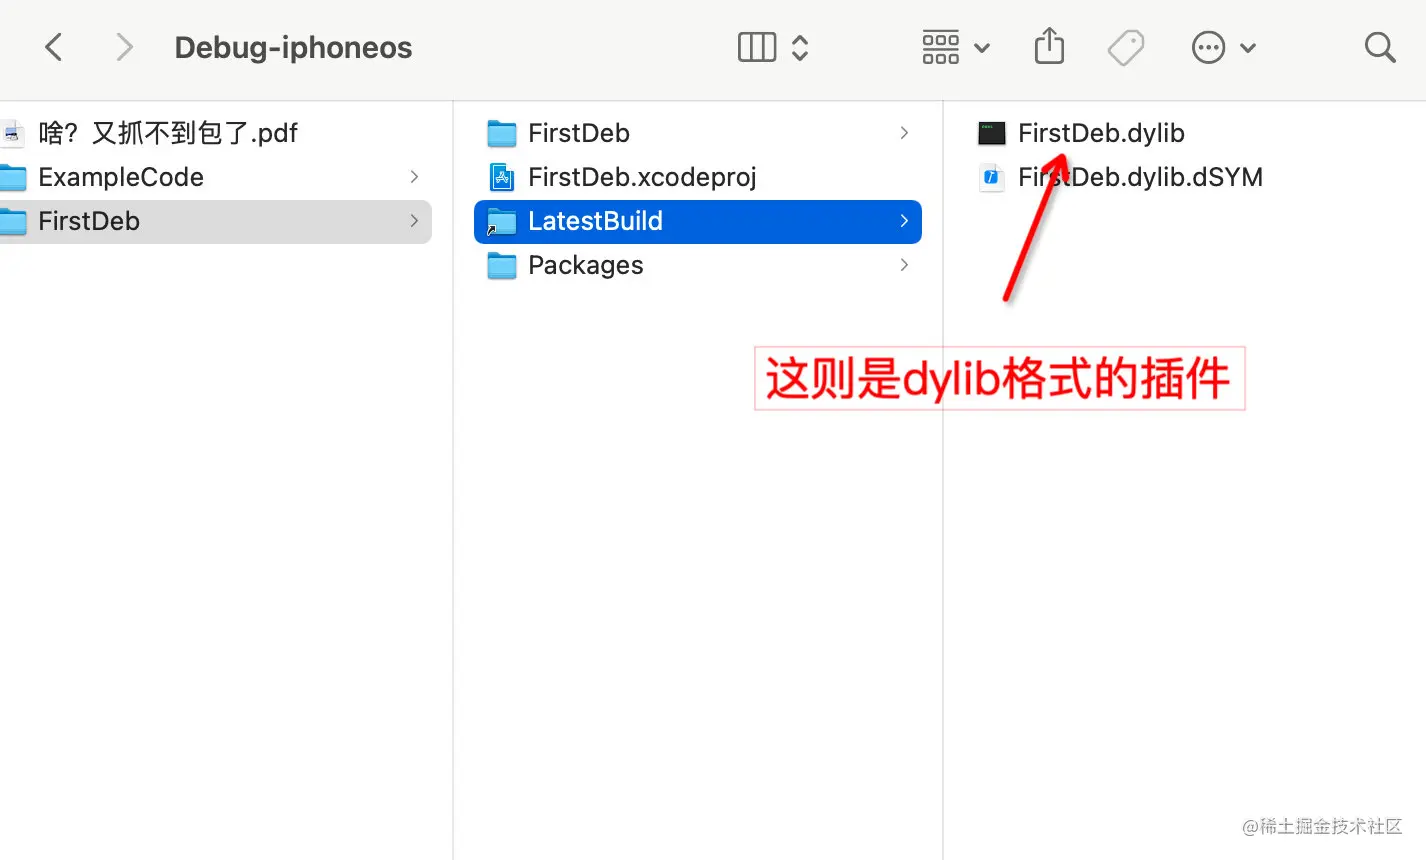Click the Xcode project file icon
Image resolution: width=1426 pixels, height=860 pixels.
tap(501, 177)
